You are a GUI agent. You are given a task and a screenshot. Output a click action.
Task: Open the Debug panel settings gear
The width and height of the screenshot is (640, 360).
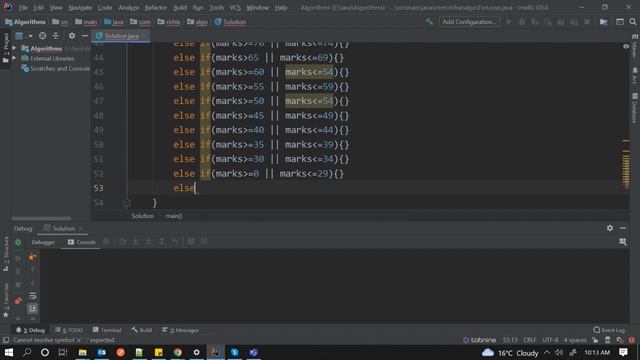pyautogui.click(x=610, y=228)
